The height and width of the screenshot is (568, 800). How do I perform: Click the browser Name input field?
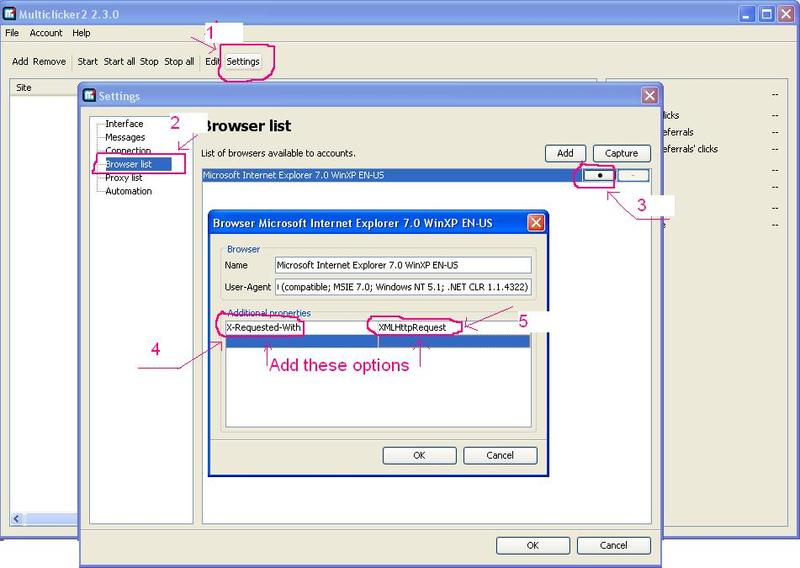tap(403, 265)
